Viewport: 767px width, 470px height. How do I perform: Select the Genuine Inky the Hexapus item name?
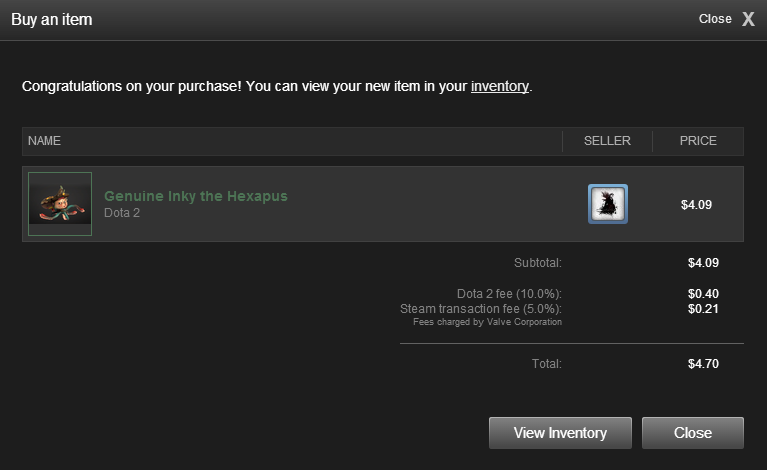click(196, 196)
